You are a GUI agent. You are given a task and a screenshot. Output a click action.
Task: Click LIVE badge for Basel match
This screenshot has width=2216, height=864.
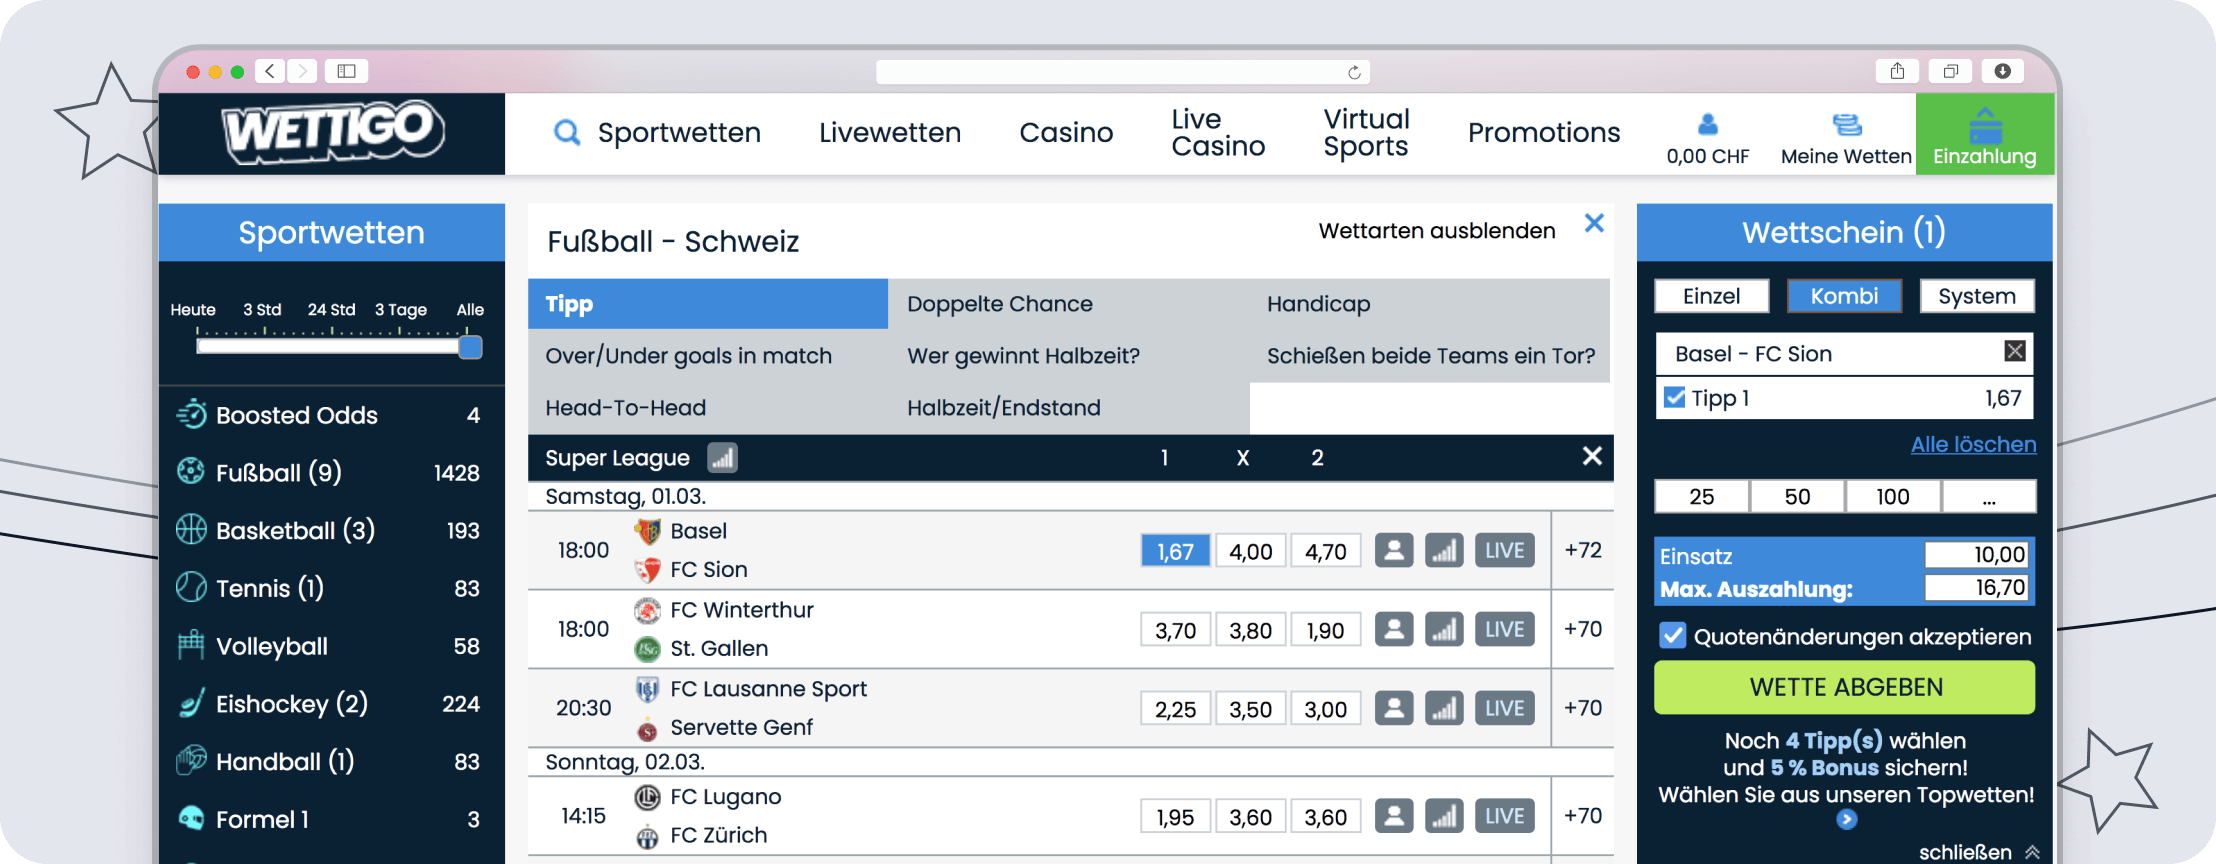point(1505,550)
